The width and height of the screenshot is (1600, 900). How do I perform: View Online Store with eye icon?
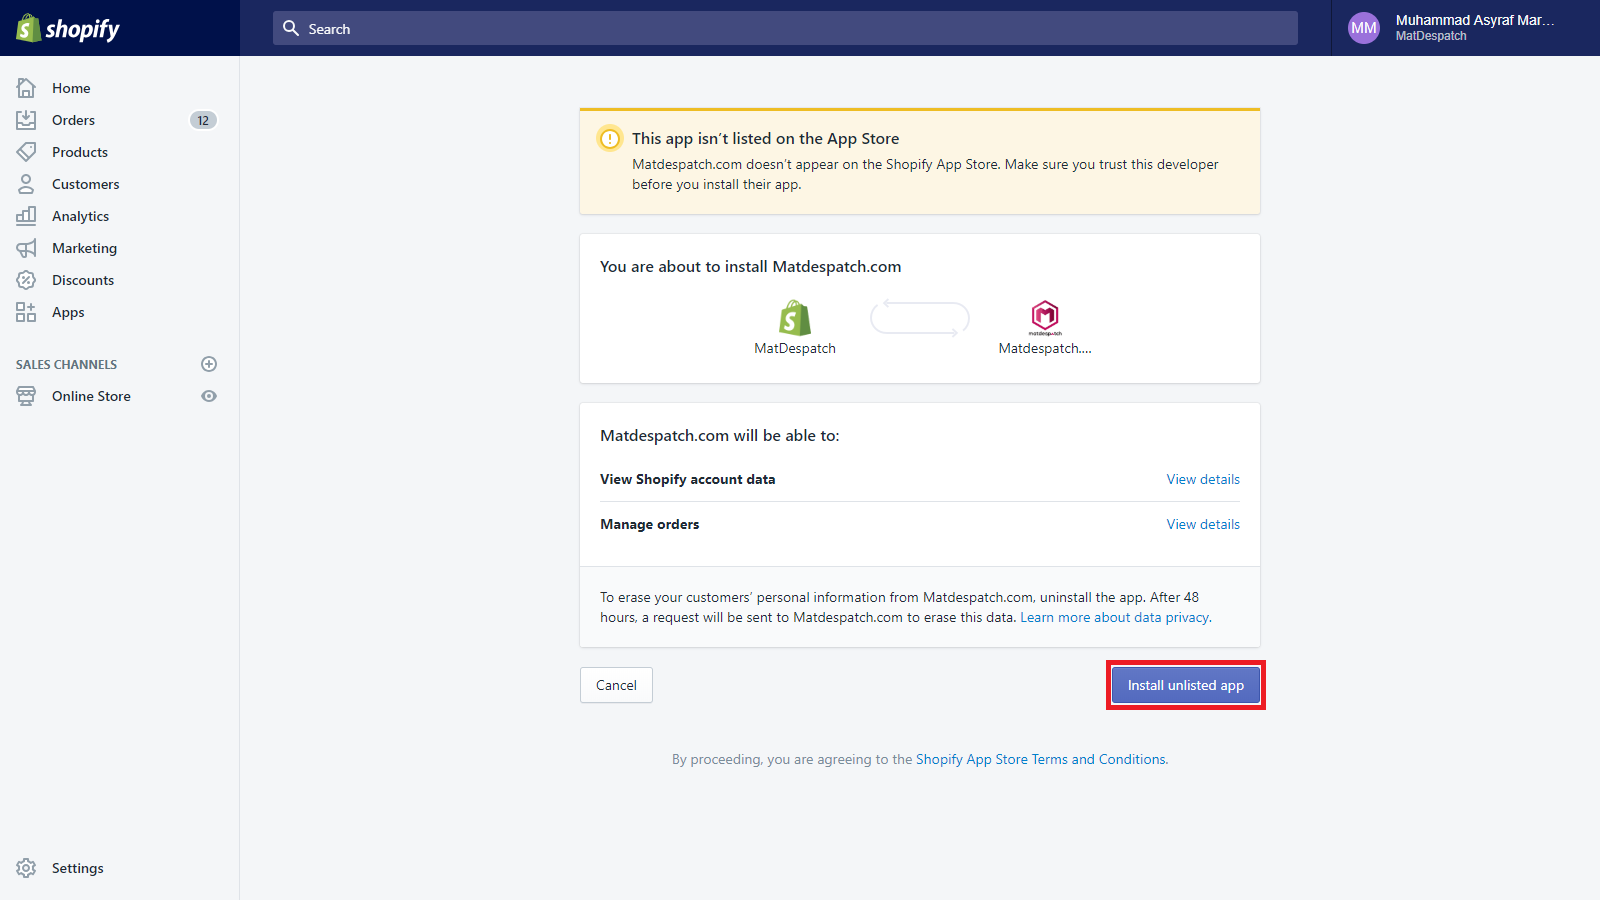click(209, 396)
